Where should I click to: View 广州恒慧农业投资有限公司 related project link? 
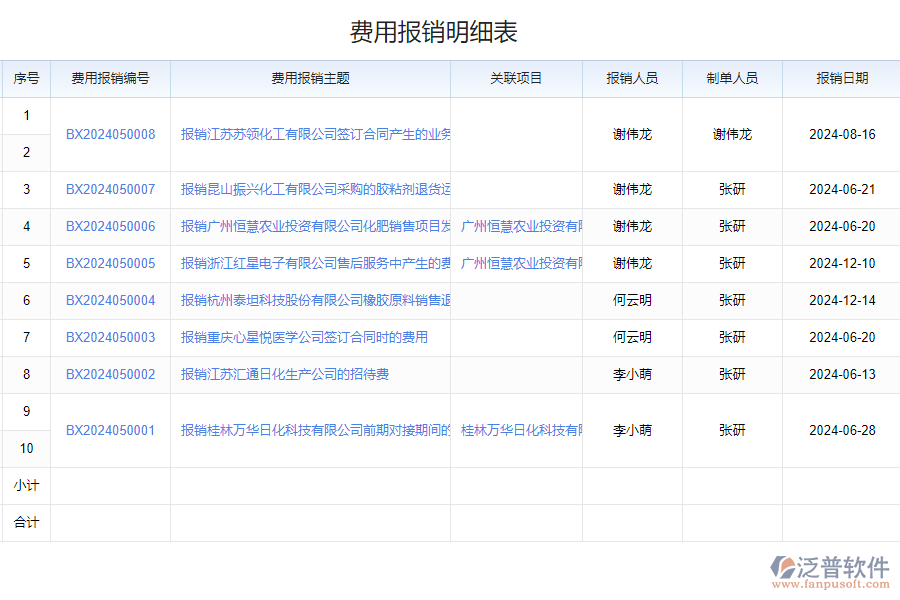520,226
